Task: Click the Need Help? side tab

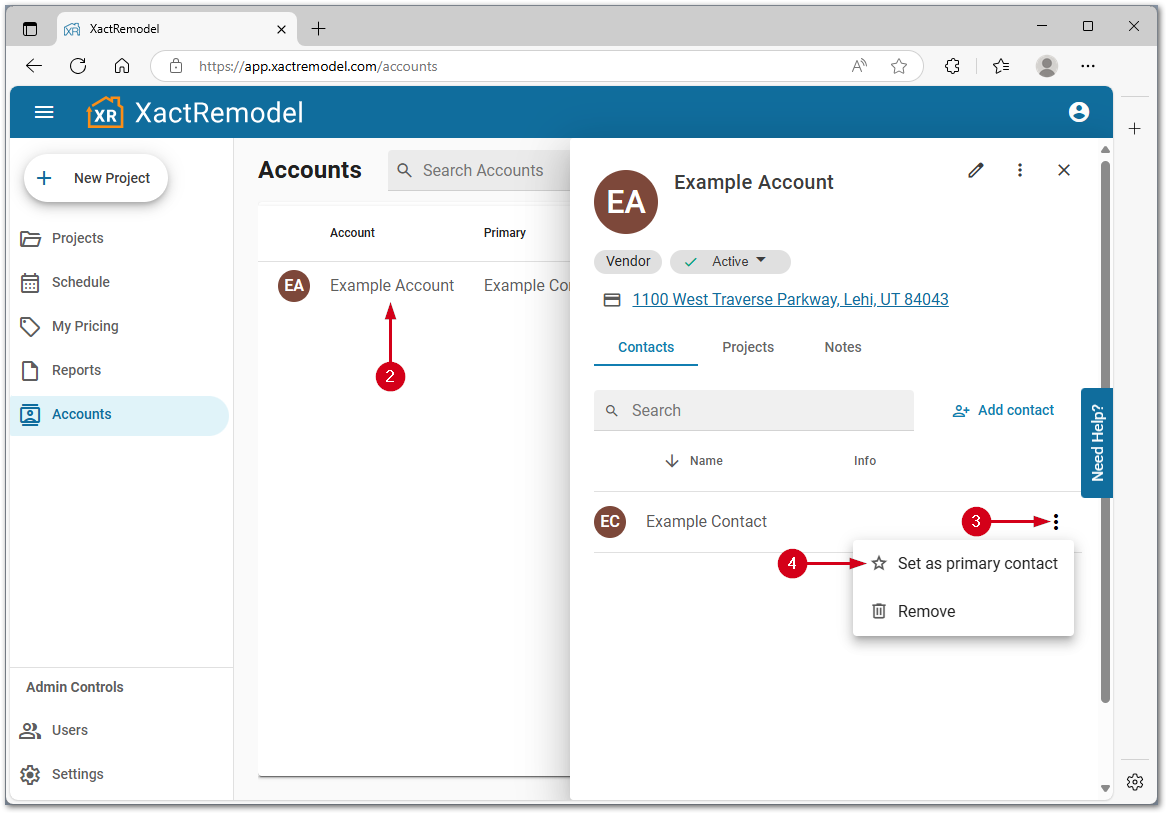Action: point(1096,443)
